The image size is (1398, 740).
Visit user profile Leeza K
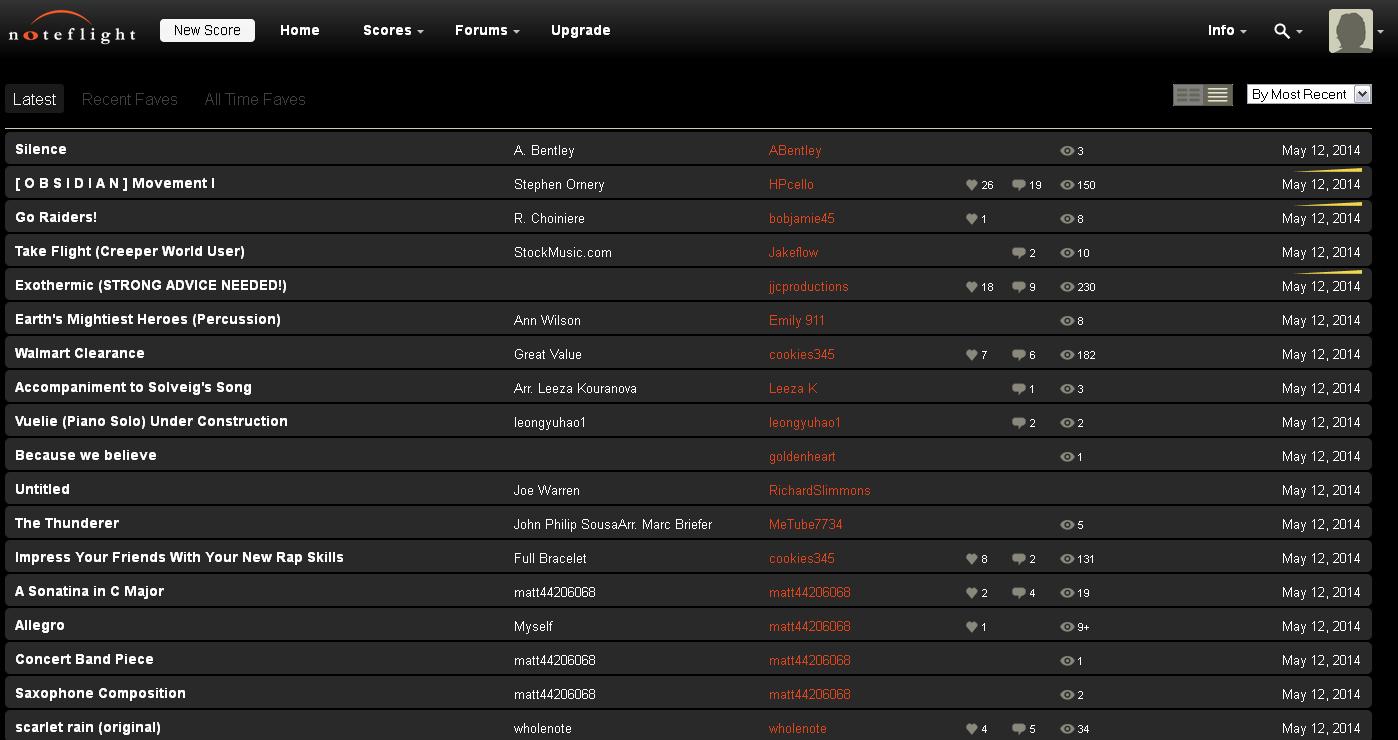(x=793, y=389)
